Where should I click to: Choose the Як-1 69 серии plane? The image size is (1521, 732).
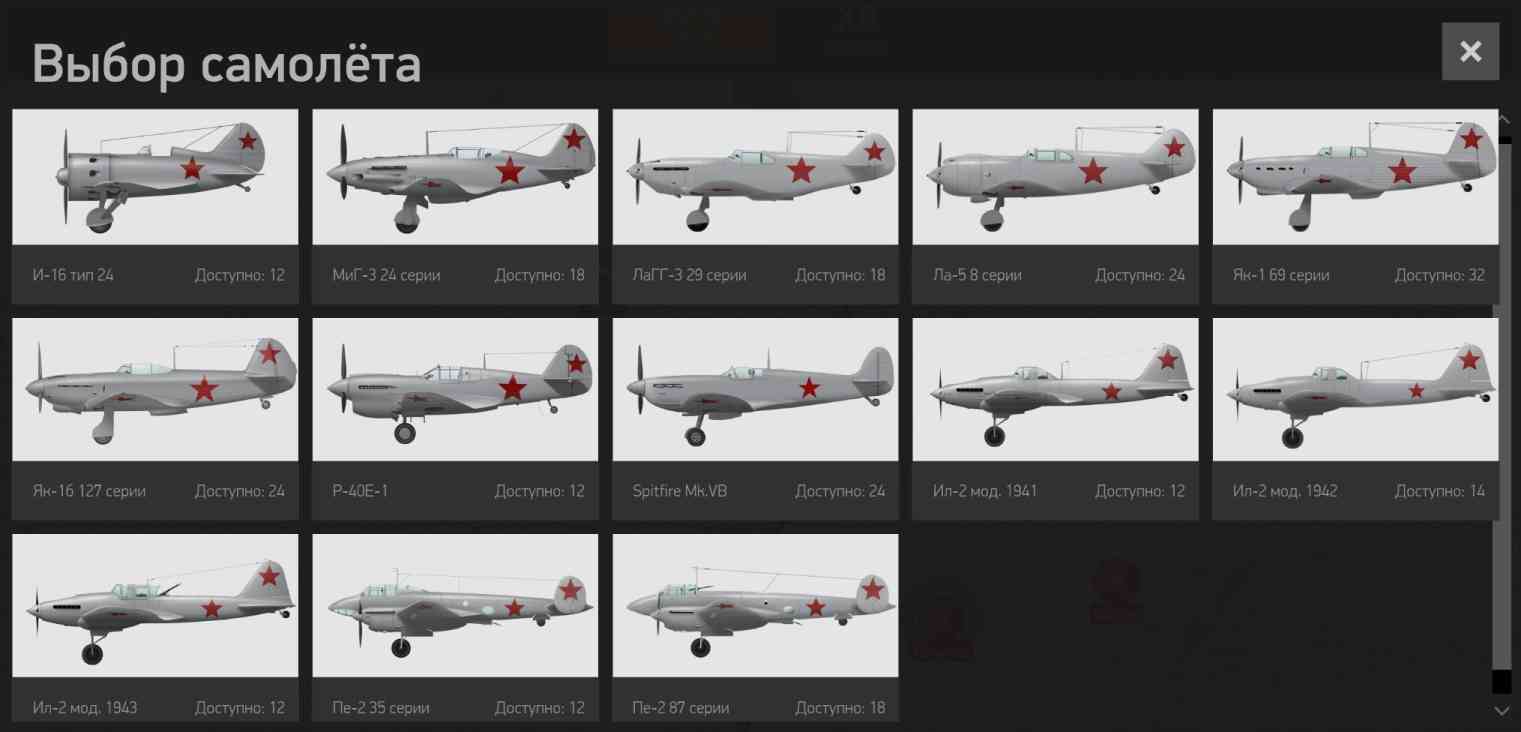point(1355,206)
